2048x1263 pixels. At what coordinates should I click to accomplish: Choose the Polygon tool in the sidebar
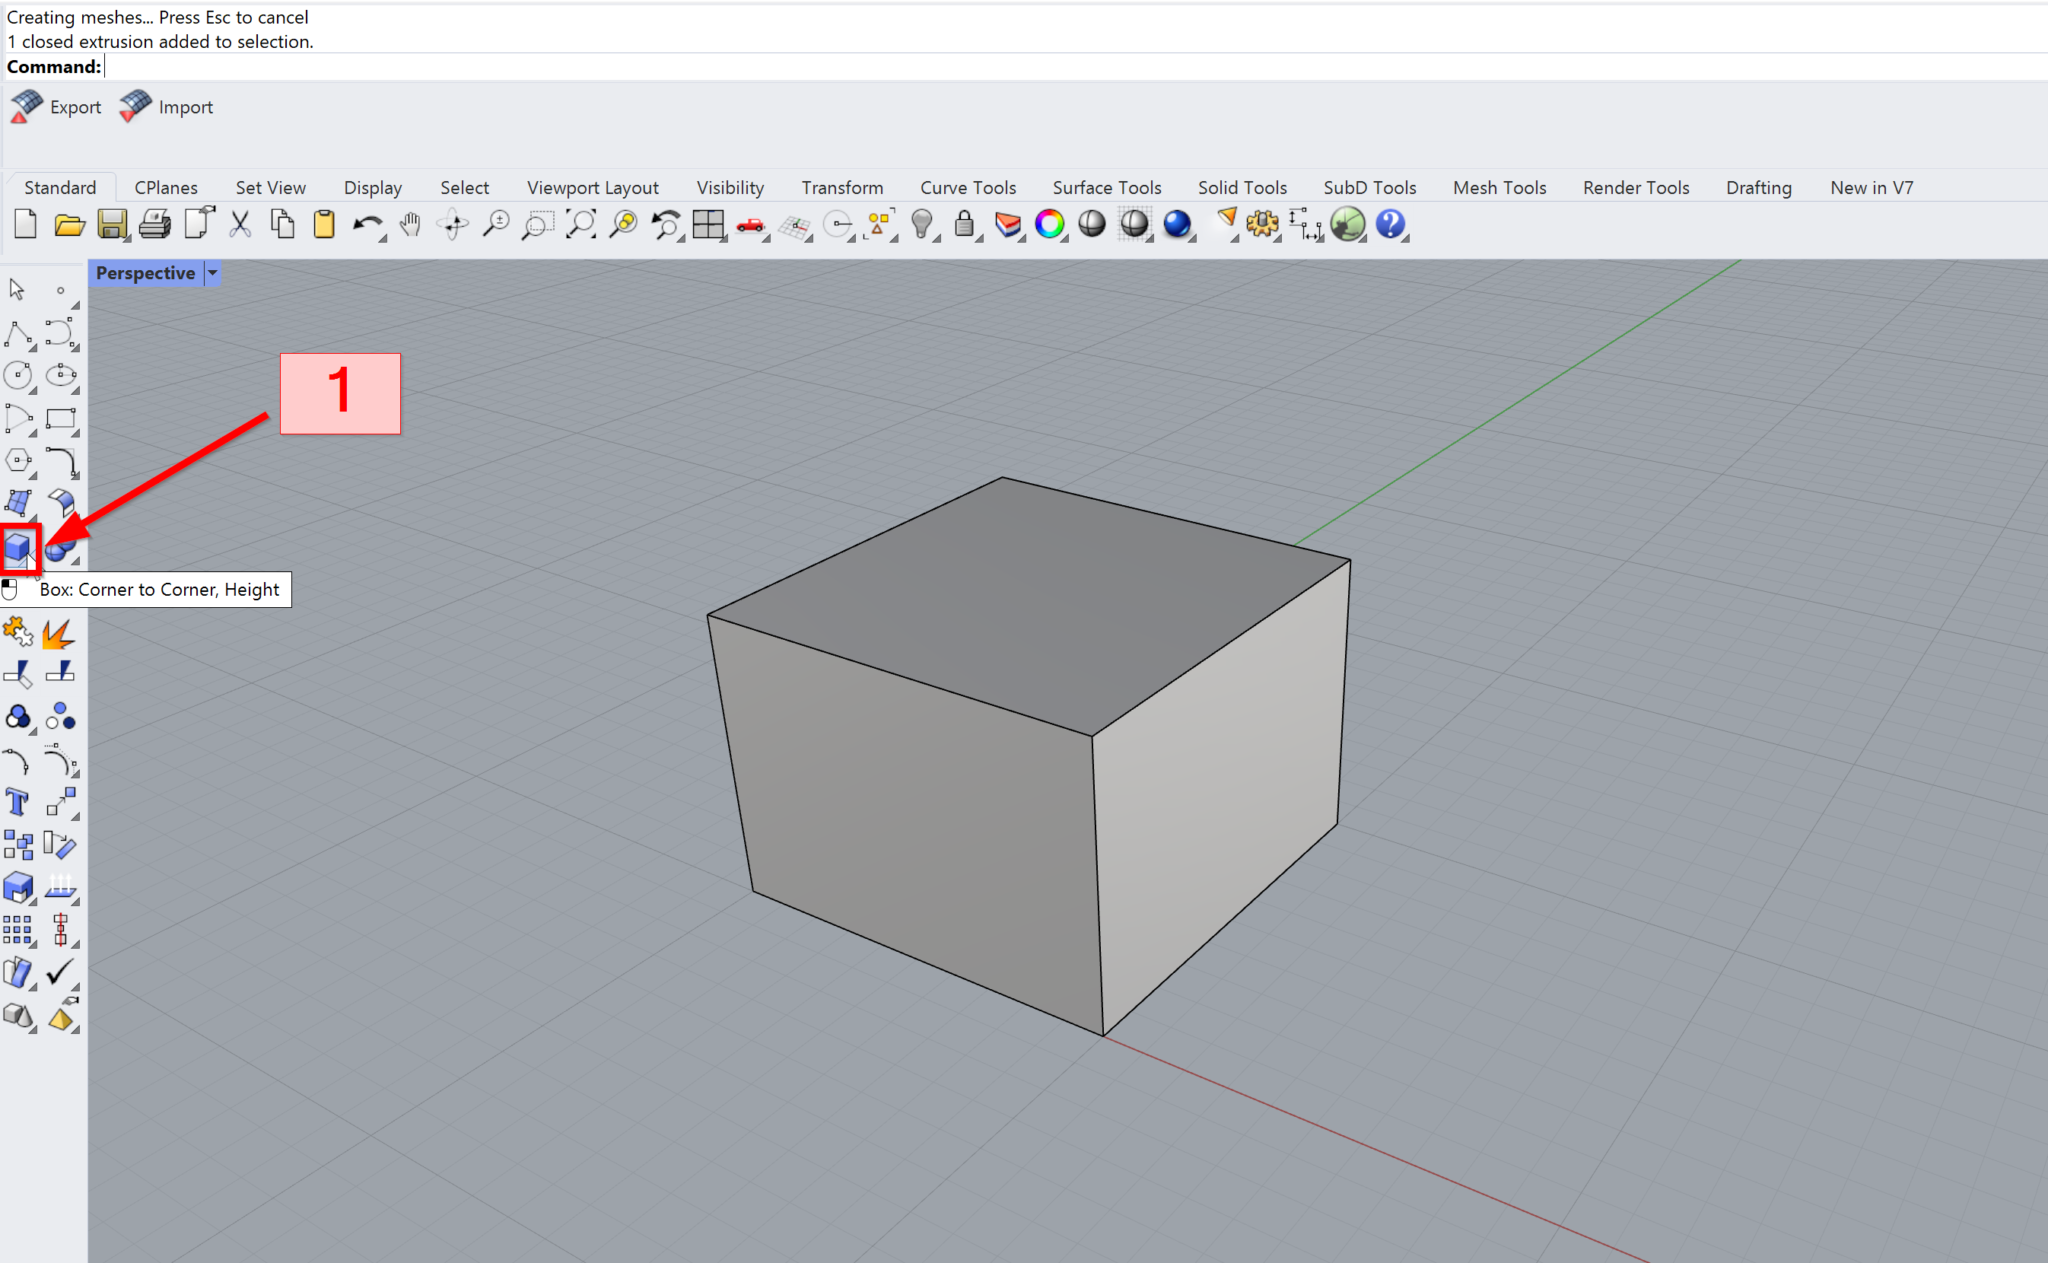[x=17, y=462]
